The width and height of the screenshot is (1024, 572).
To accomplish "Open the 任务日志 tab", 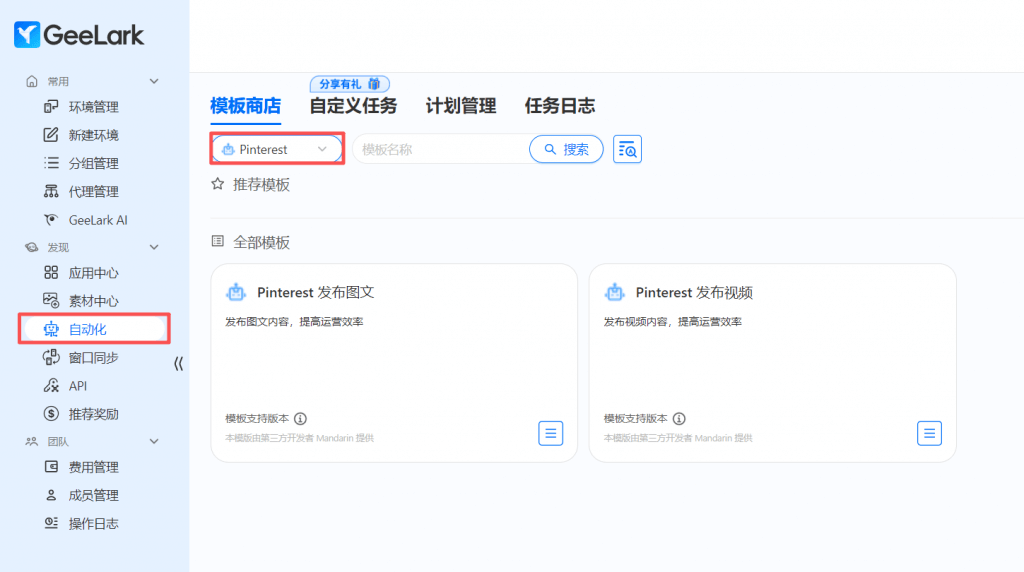I will [x=560, y=106].
